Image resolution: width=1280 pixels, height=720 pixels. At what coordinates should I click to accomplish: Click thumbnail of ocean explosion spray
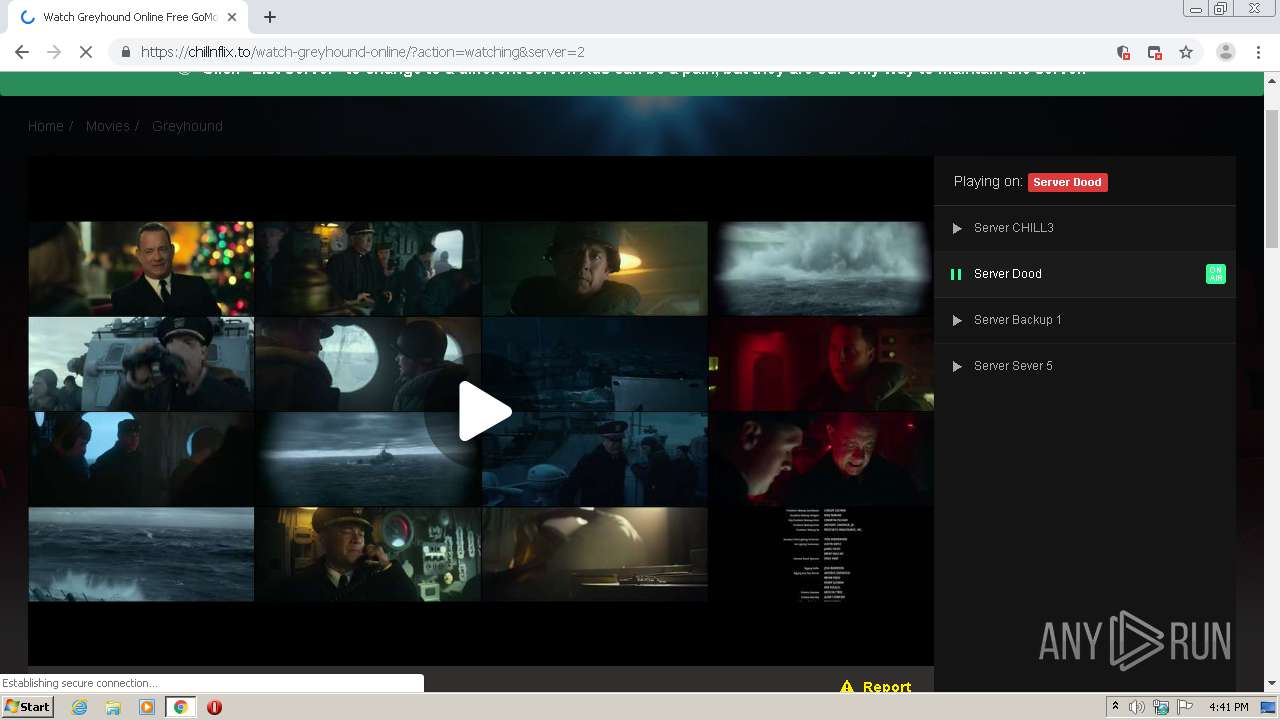click(821, 268)
